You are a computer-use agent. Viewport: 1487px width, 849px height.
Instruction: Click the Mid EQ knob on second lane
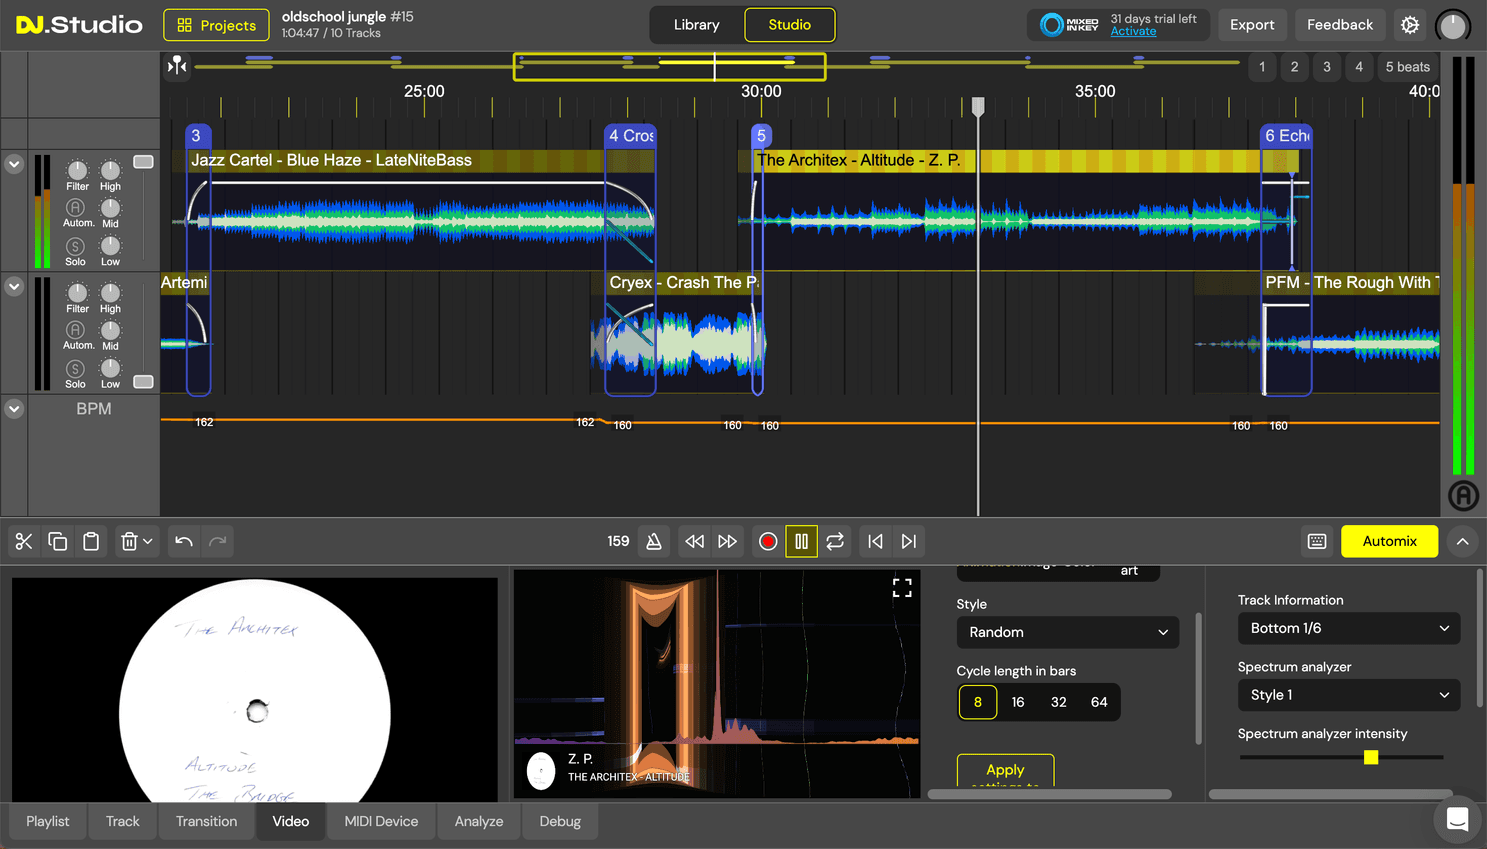point(110,330)
